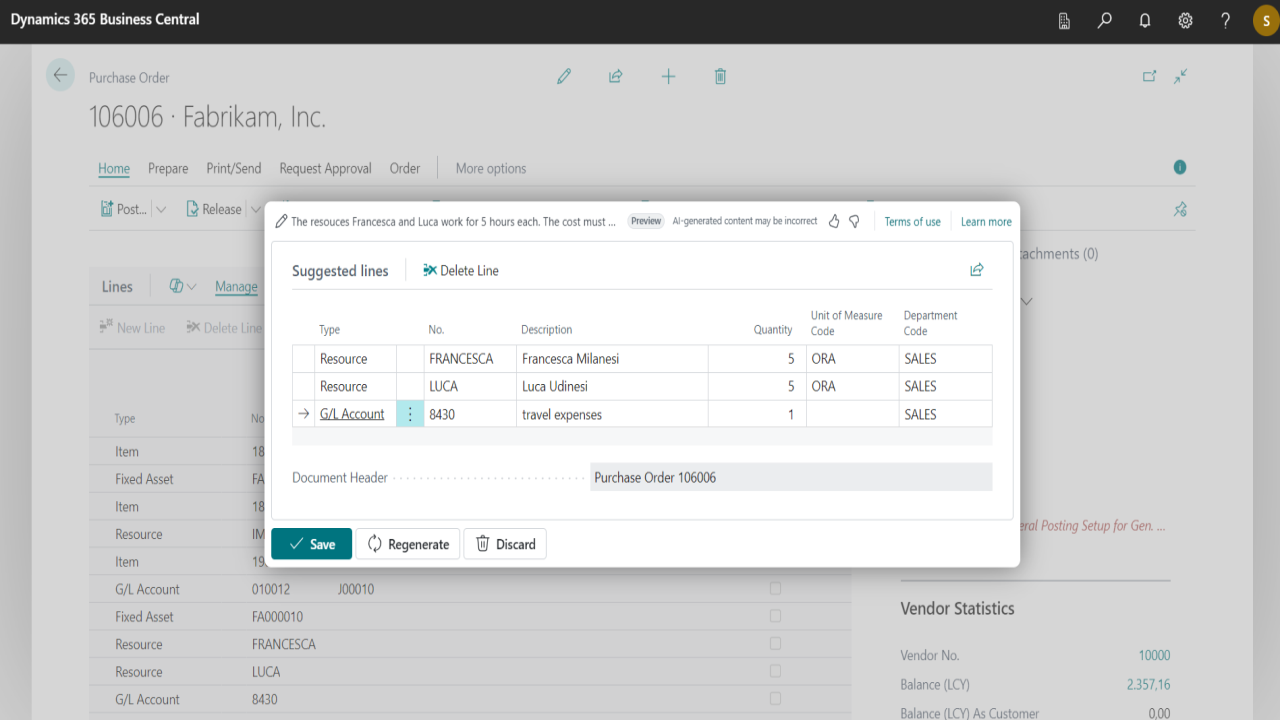This screenshot has width=1280, height=720.
Task: Click SALES department in Luca row
Action: point(945,386)
